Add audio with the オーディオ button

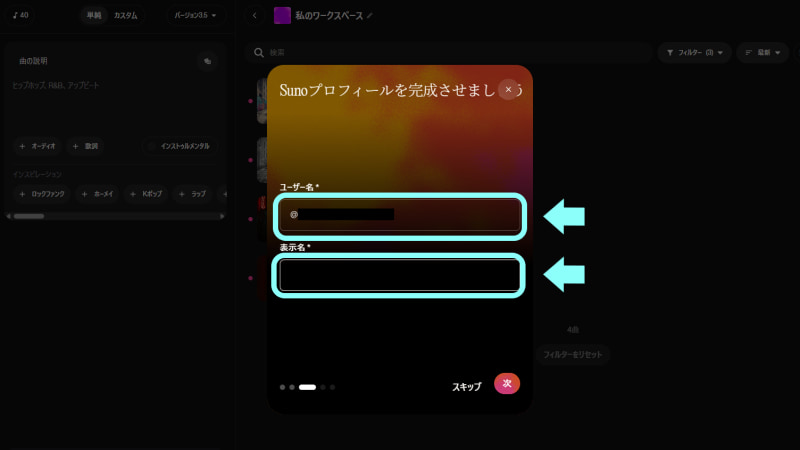[37, 146]
